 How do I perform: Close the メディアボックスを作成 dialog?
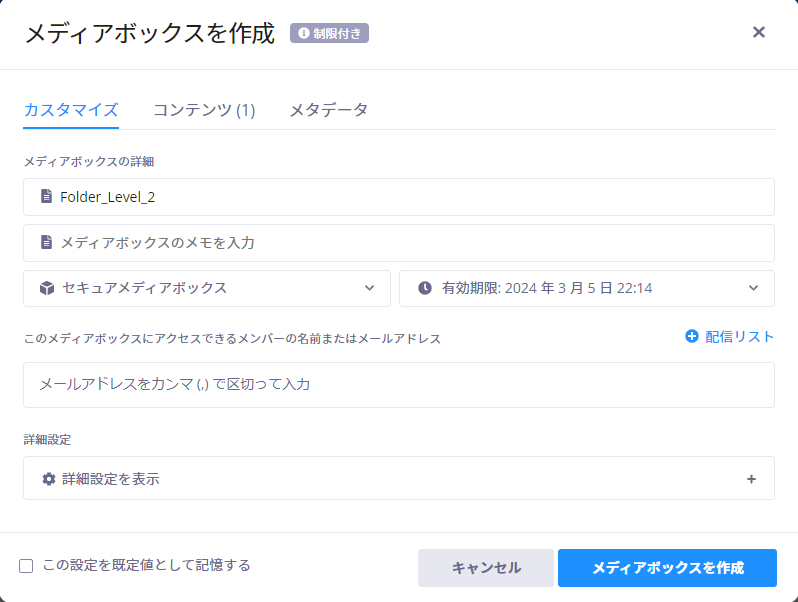pos(758,32)
